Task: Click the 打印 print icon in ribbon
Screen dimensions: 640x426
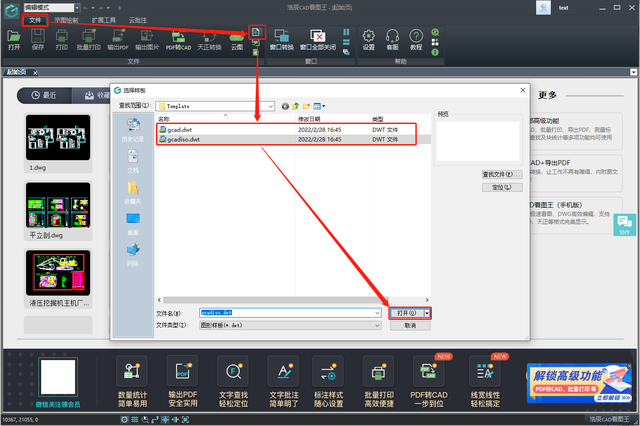Action: pos(62,40)
